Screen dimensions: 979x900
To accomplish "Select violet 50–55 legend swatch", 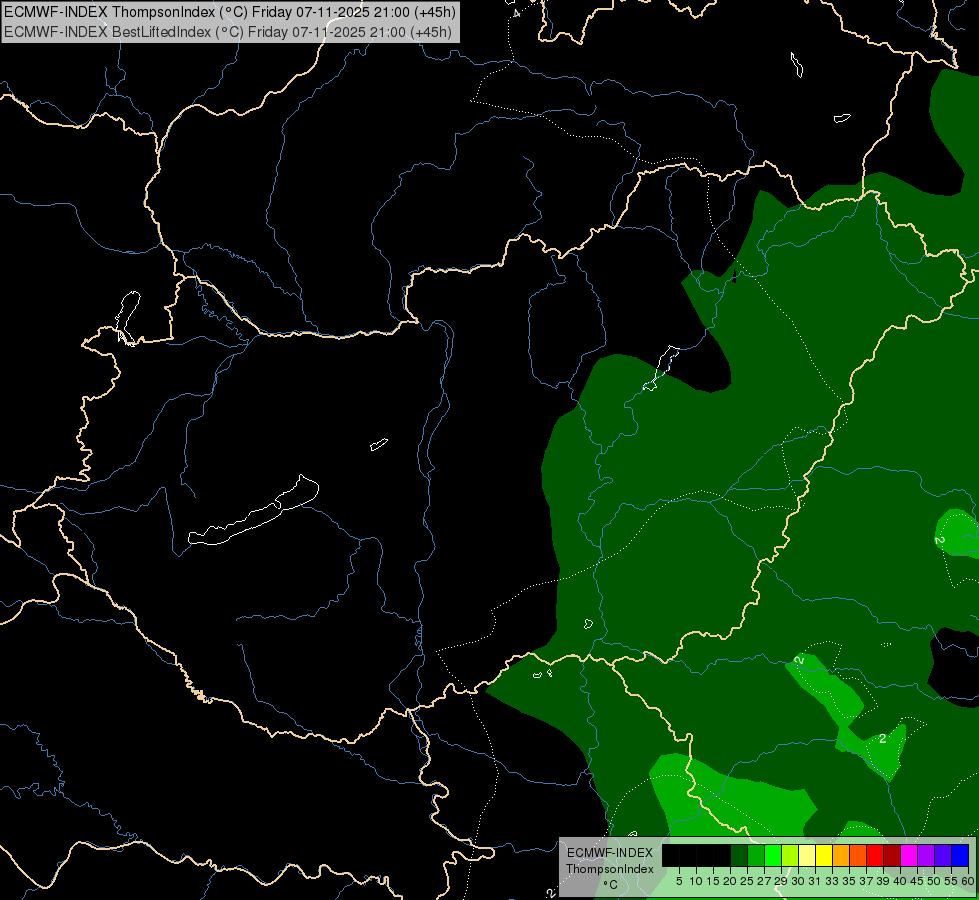I will (x=943, y=855).
